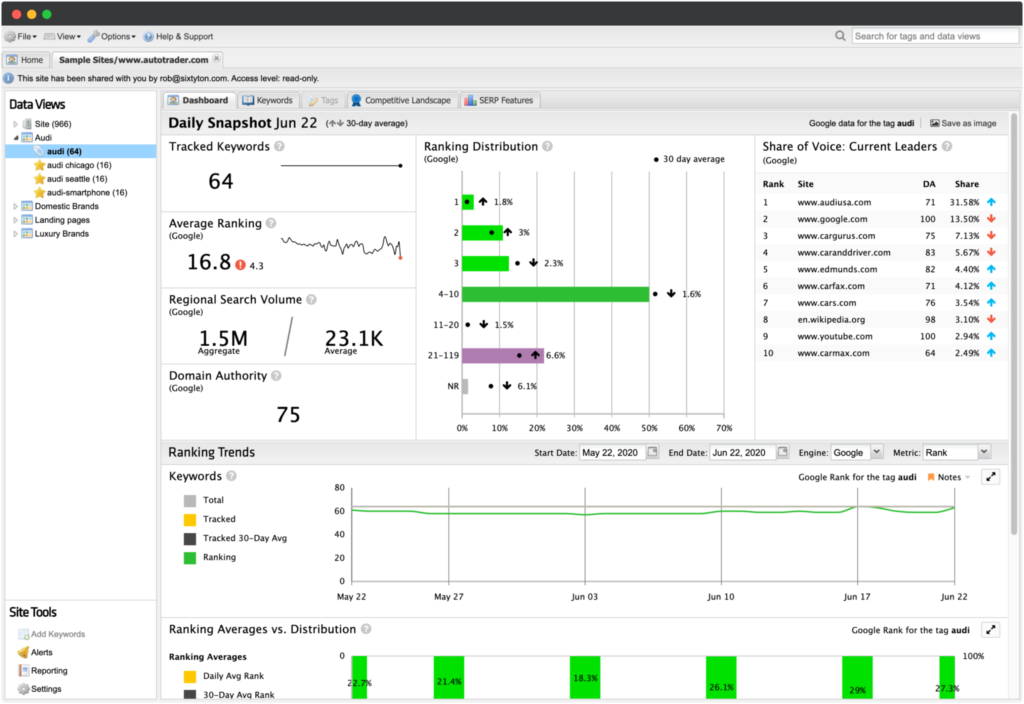
Task: Click help icon beside Average Ranking
Action: tap(271, 223)
